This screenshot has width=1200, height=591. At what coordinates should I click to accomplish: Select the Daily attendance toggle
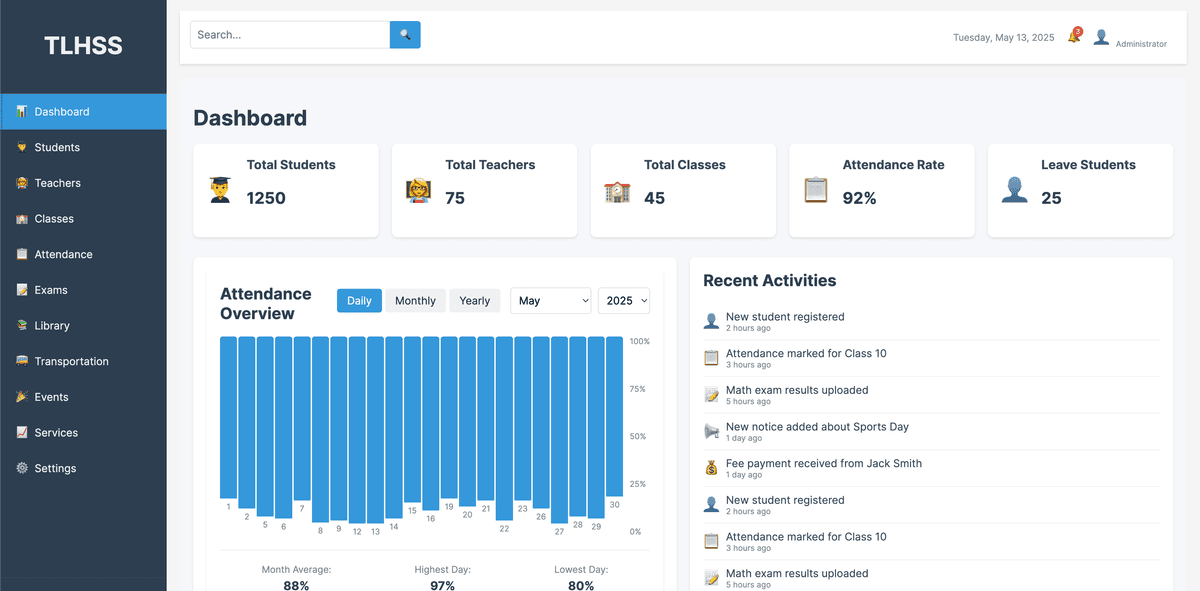coord(359,300)
